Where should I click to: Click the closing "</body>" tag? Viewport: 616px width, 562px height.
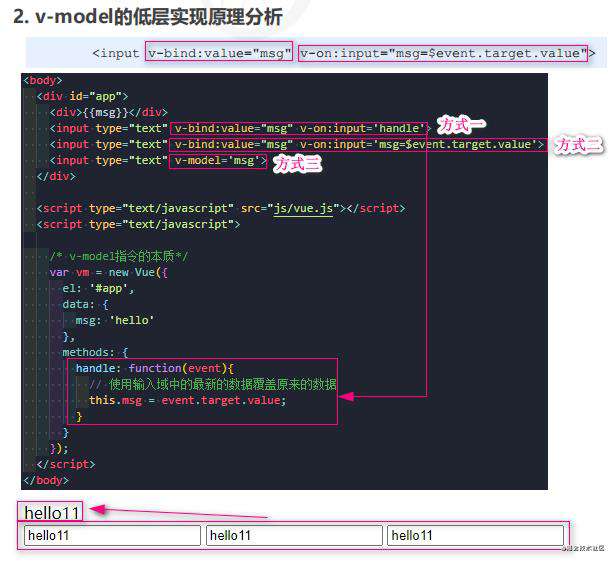pos(46,480)
